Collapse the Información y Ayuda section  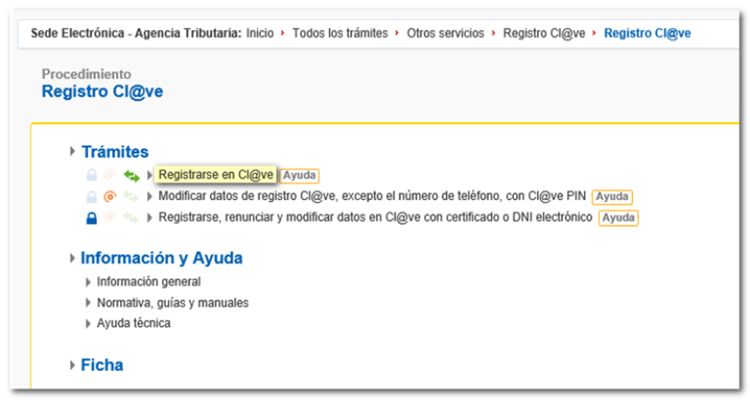(72, 259)
